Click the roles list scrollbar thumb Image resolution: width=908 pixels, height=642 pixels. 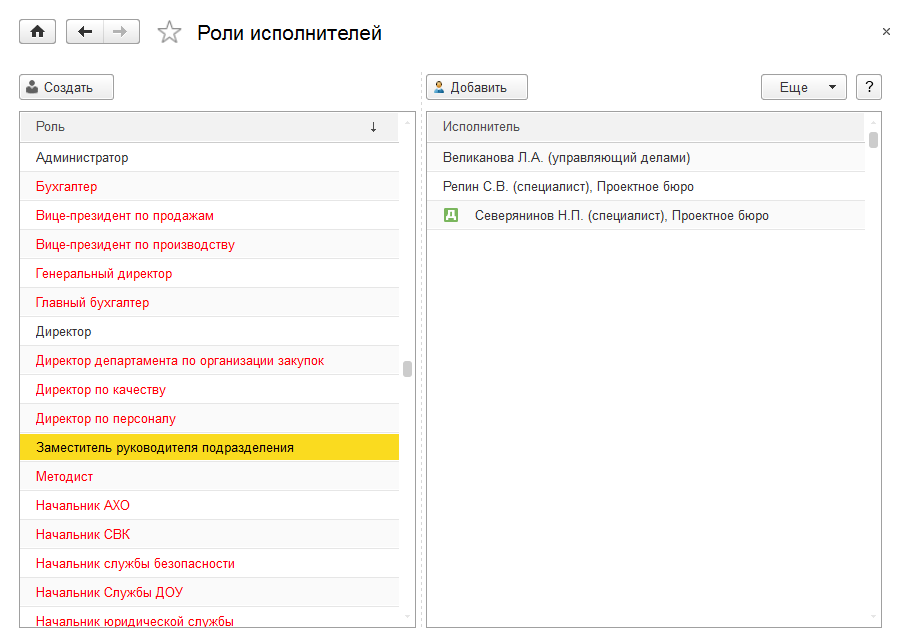407,369
